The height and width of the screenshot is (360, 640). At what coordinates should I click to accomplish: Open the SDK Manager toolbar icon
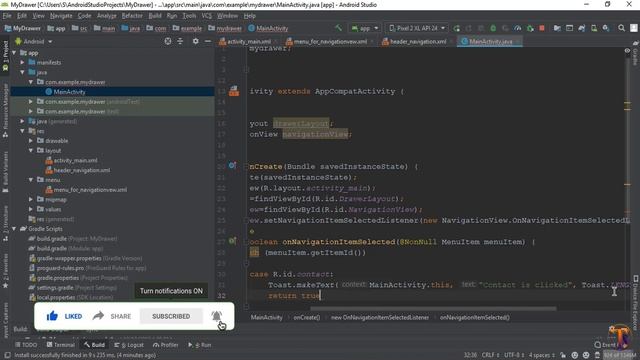[x=606, y=28]
